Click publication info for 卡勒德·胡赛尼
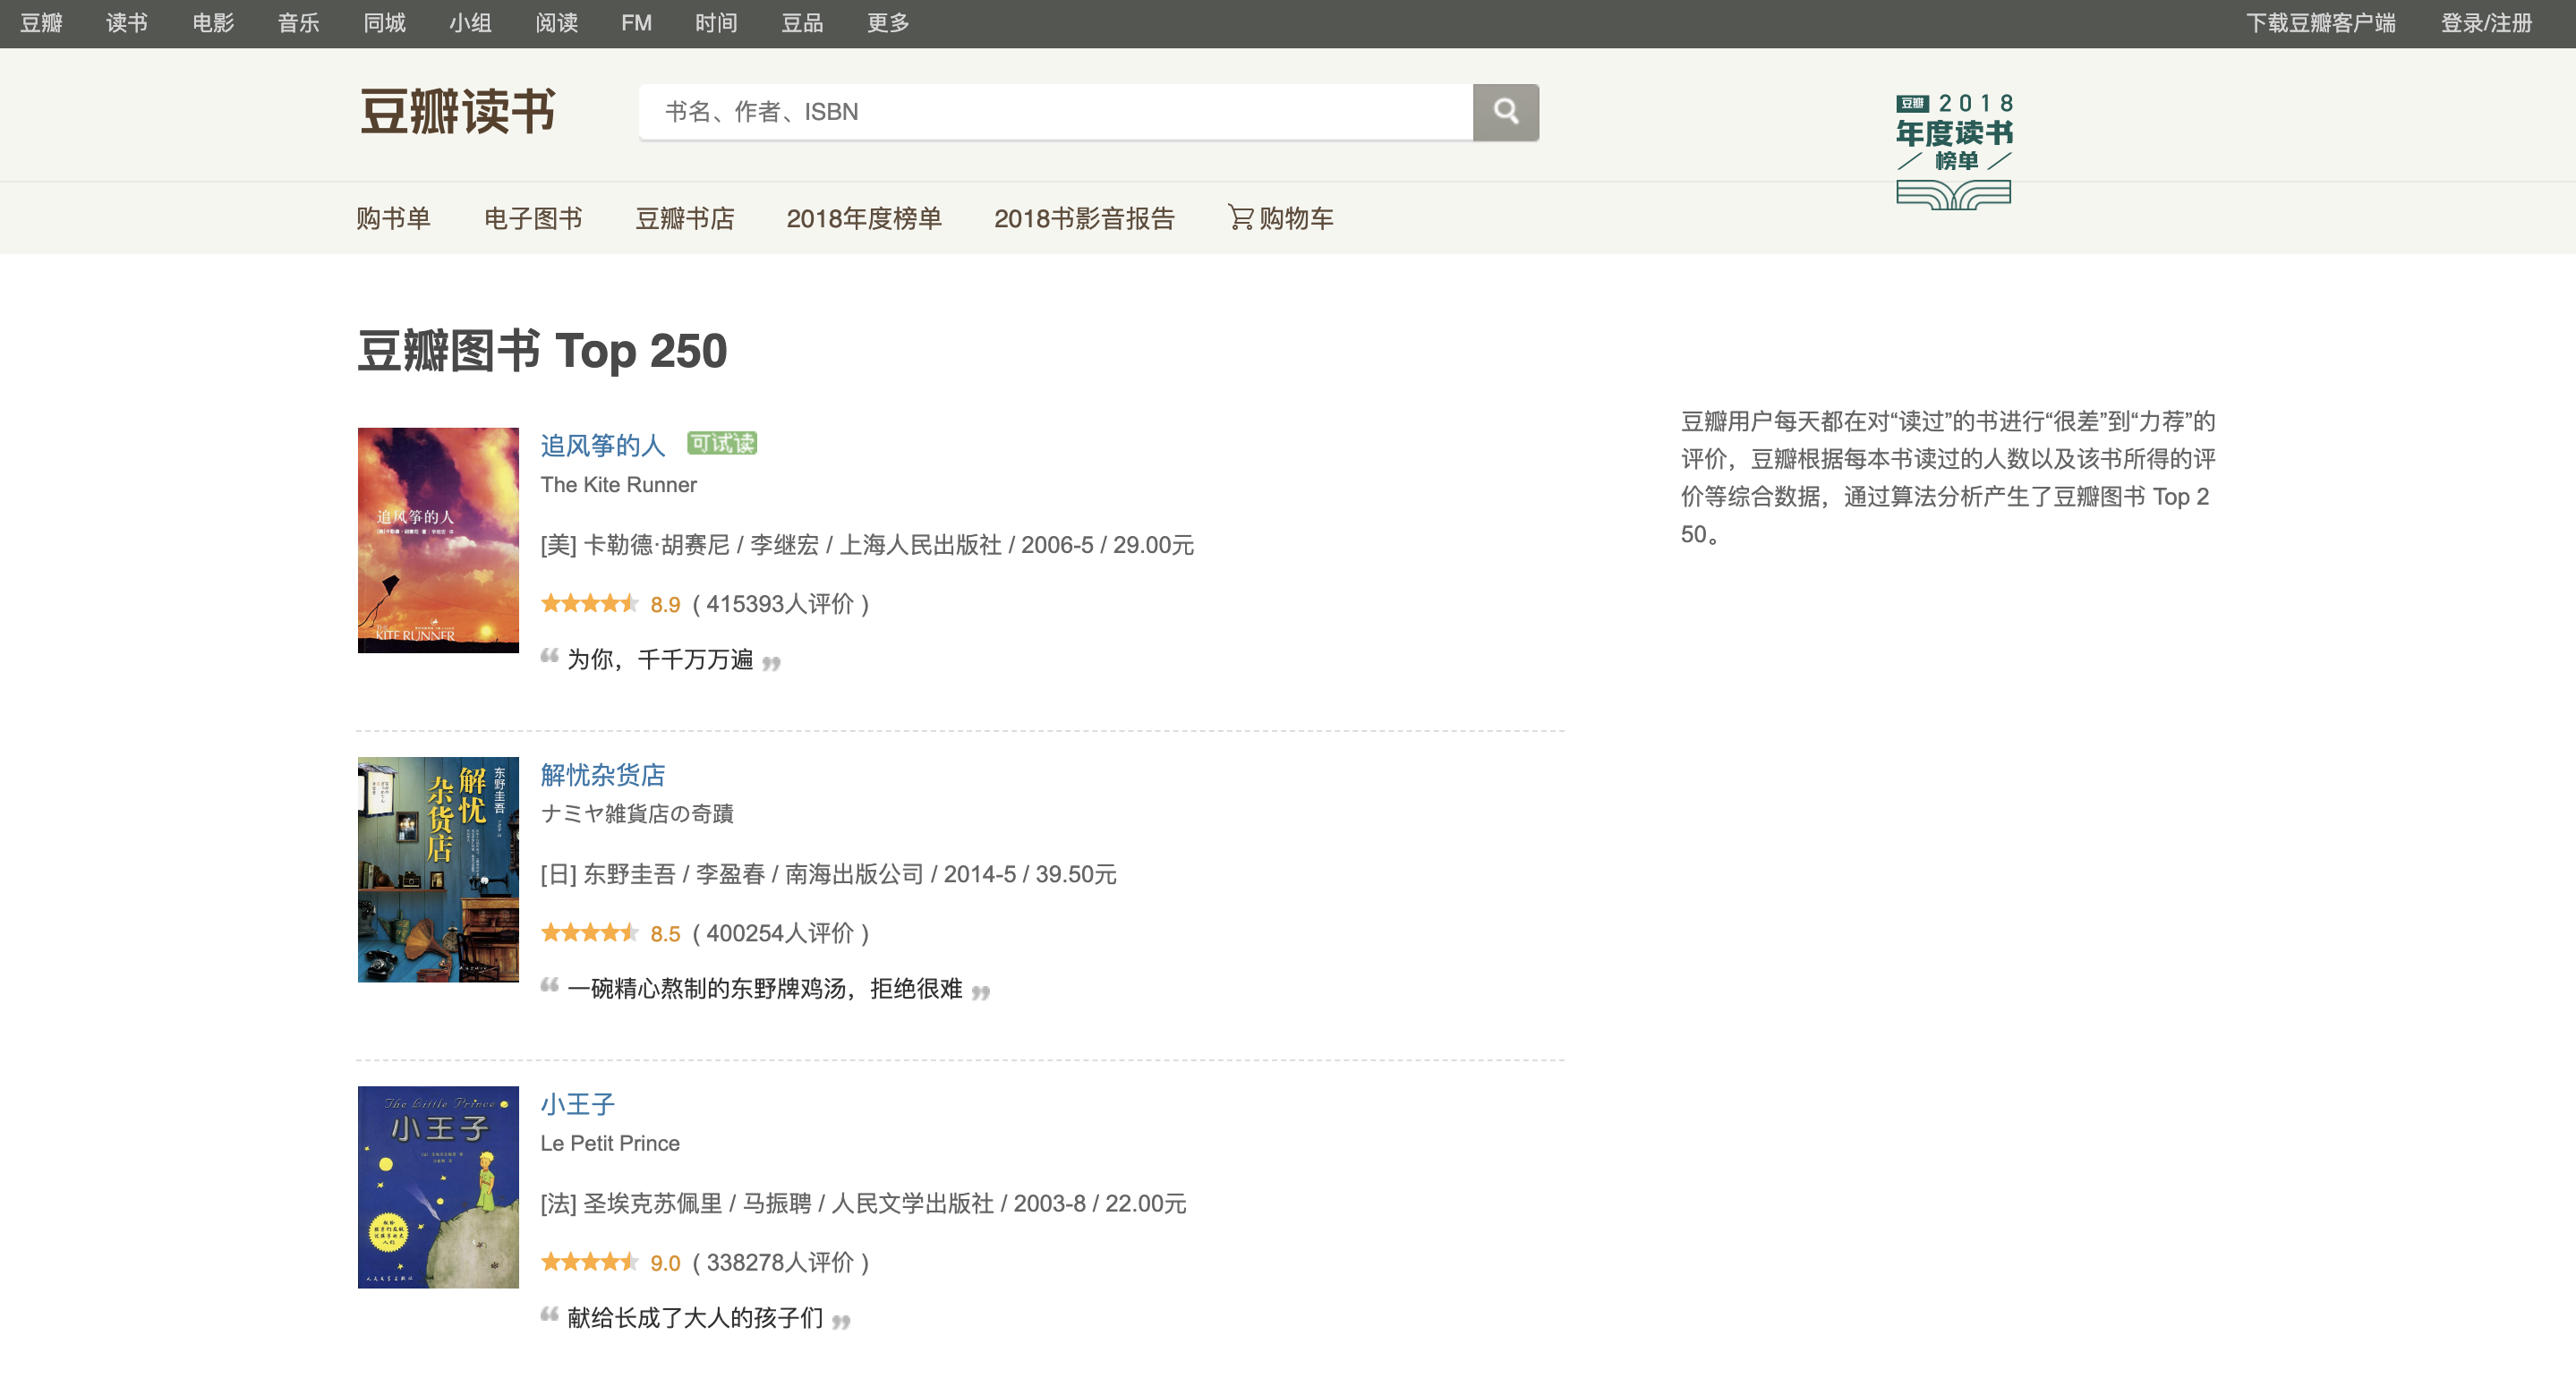 (x=867, y=544)
